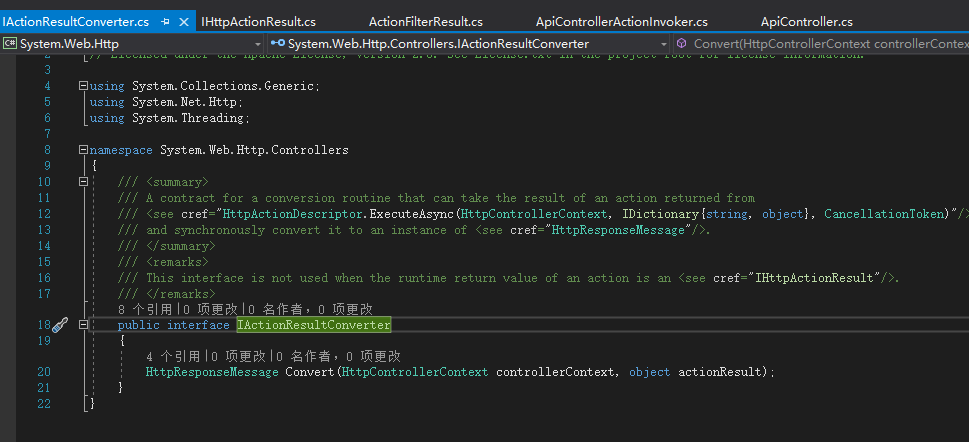Click the 'object' keyword on line 20
The image size is (969, 442).
click(650, 372)
